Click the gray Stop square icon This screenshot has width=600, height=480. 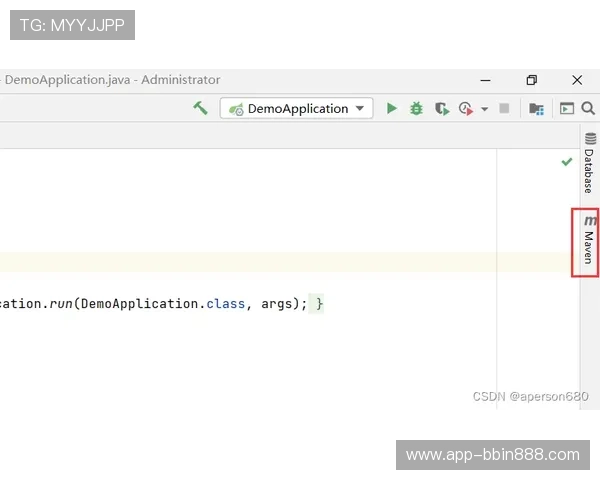504,108
